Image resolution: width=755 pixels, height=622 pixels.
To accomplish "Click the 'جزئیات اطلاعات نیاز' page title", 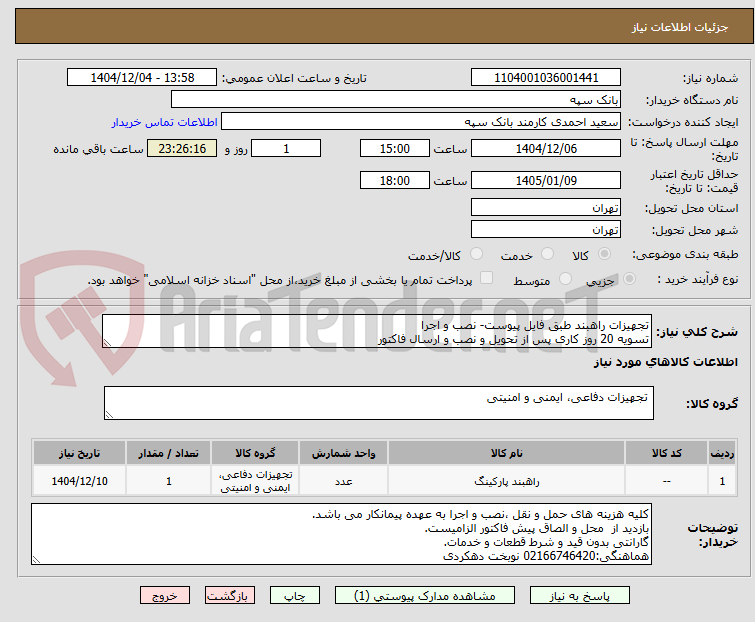I will pos(679,27).
